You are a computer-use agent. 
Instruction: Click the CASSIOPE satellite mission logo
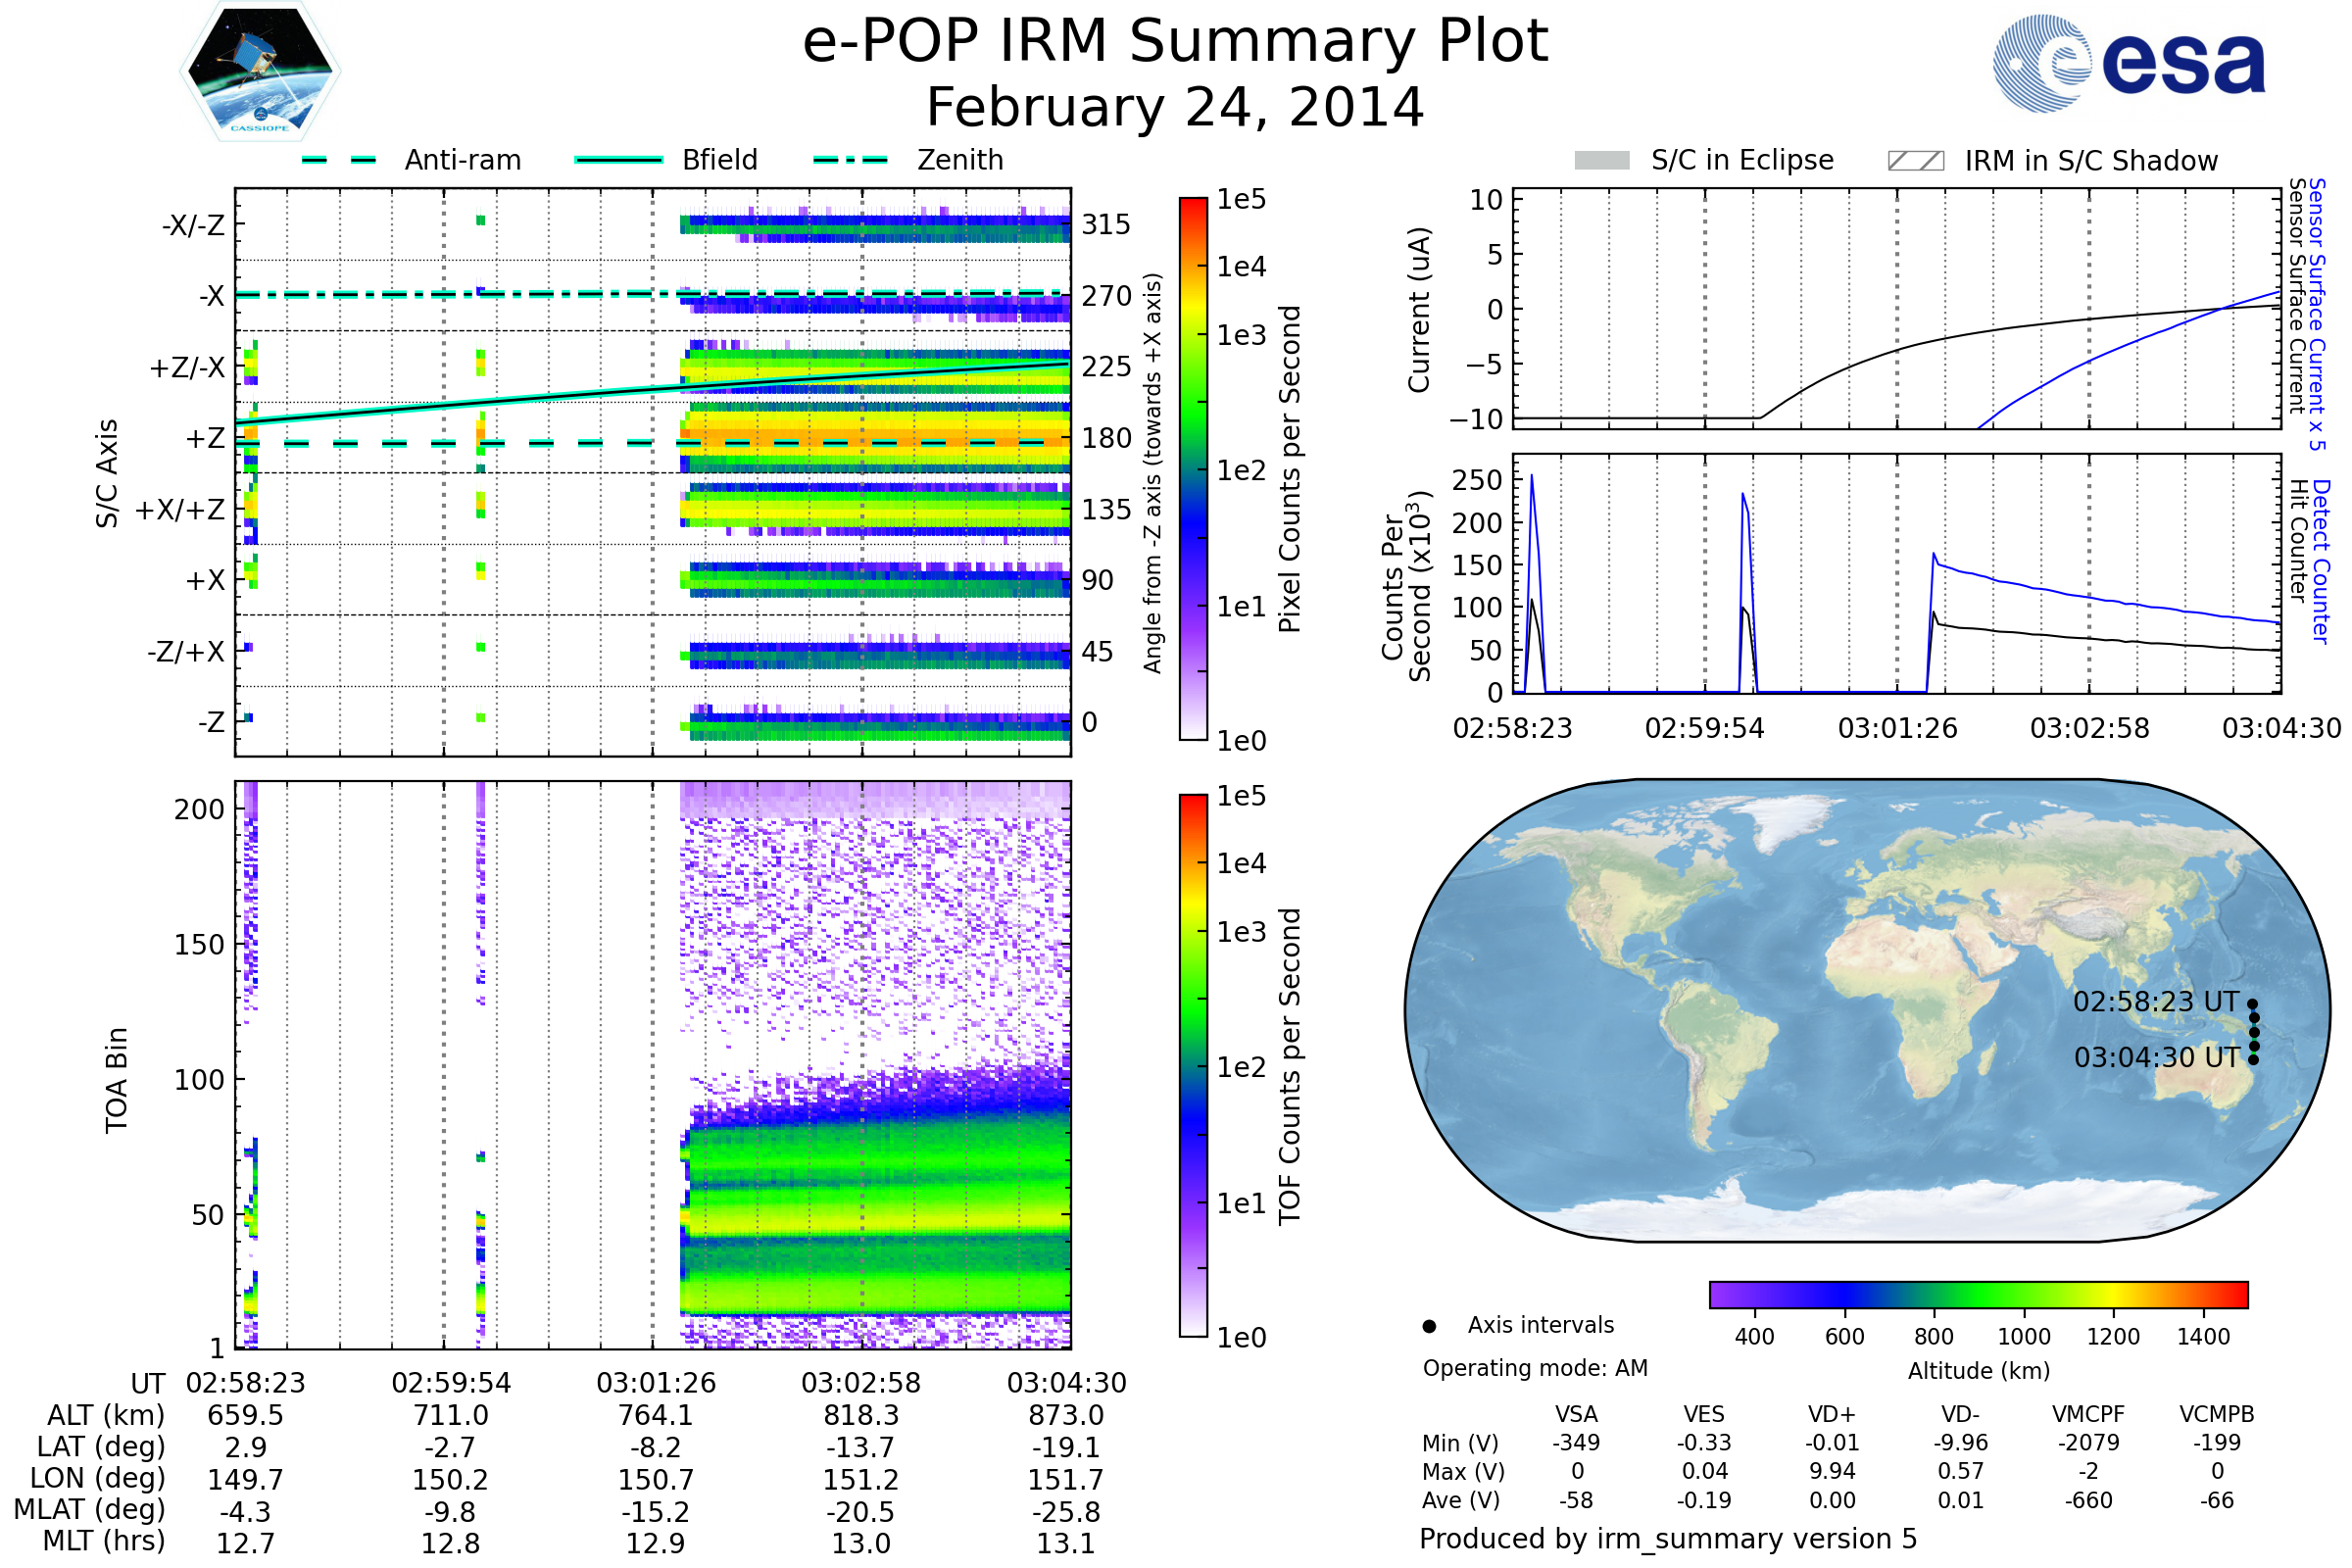point(260,72)
